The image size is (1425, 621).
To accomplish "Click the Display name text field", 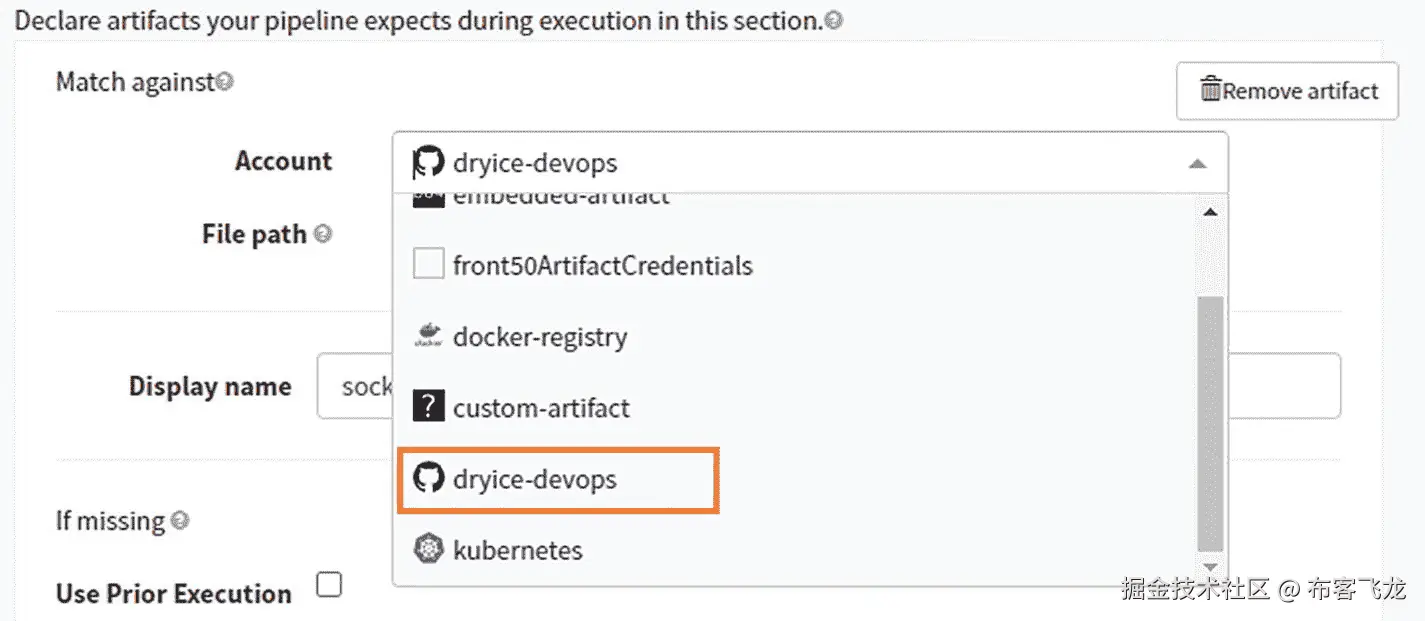I will [355, 386].
